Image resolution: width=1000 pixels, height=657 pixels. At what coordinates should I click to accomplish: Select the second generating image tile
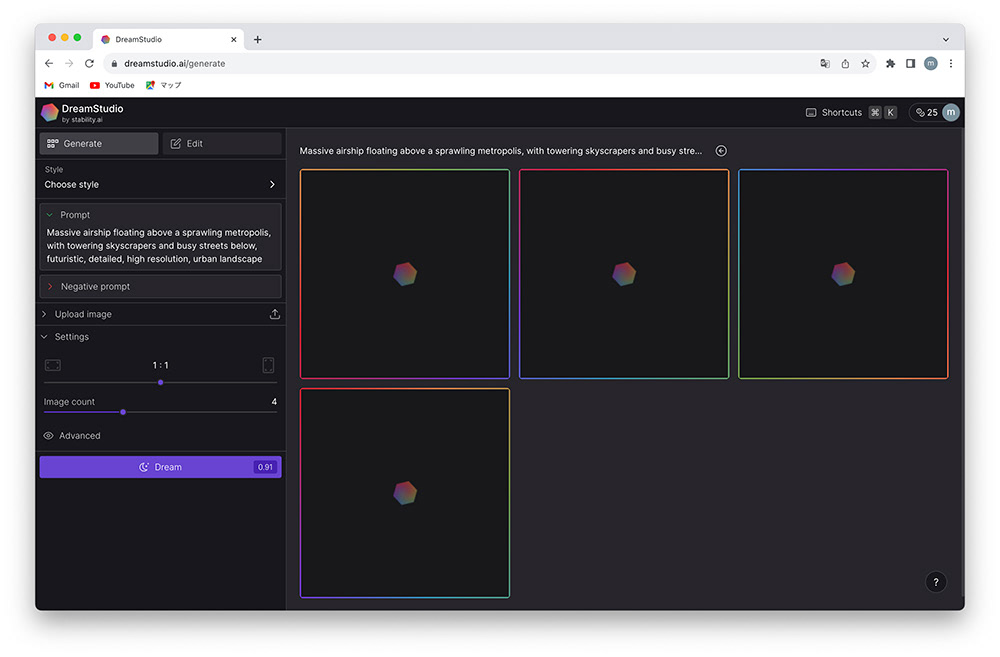click(x=624, y=274)
